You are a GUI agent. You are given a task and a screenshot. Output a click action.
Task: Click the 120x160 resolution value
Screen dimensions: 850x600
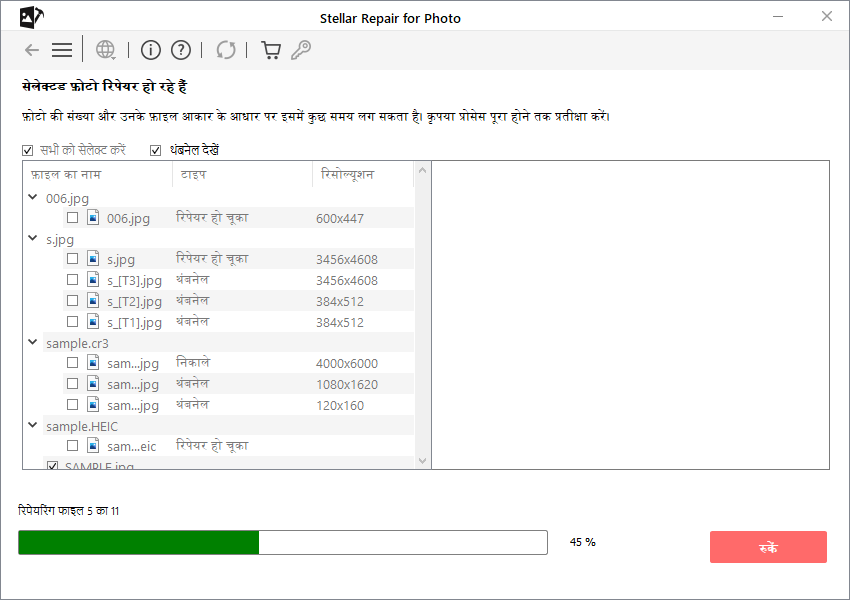coord(340,405)
